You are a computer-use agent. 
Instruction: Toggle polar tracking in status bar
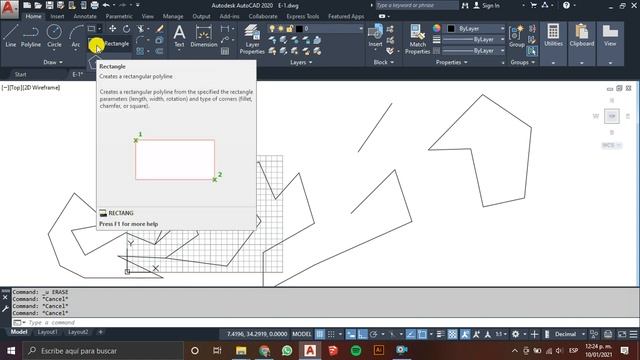[373, 334]
